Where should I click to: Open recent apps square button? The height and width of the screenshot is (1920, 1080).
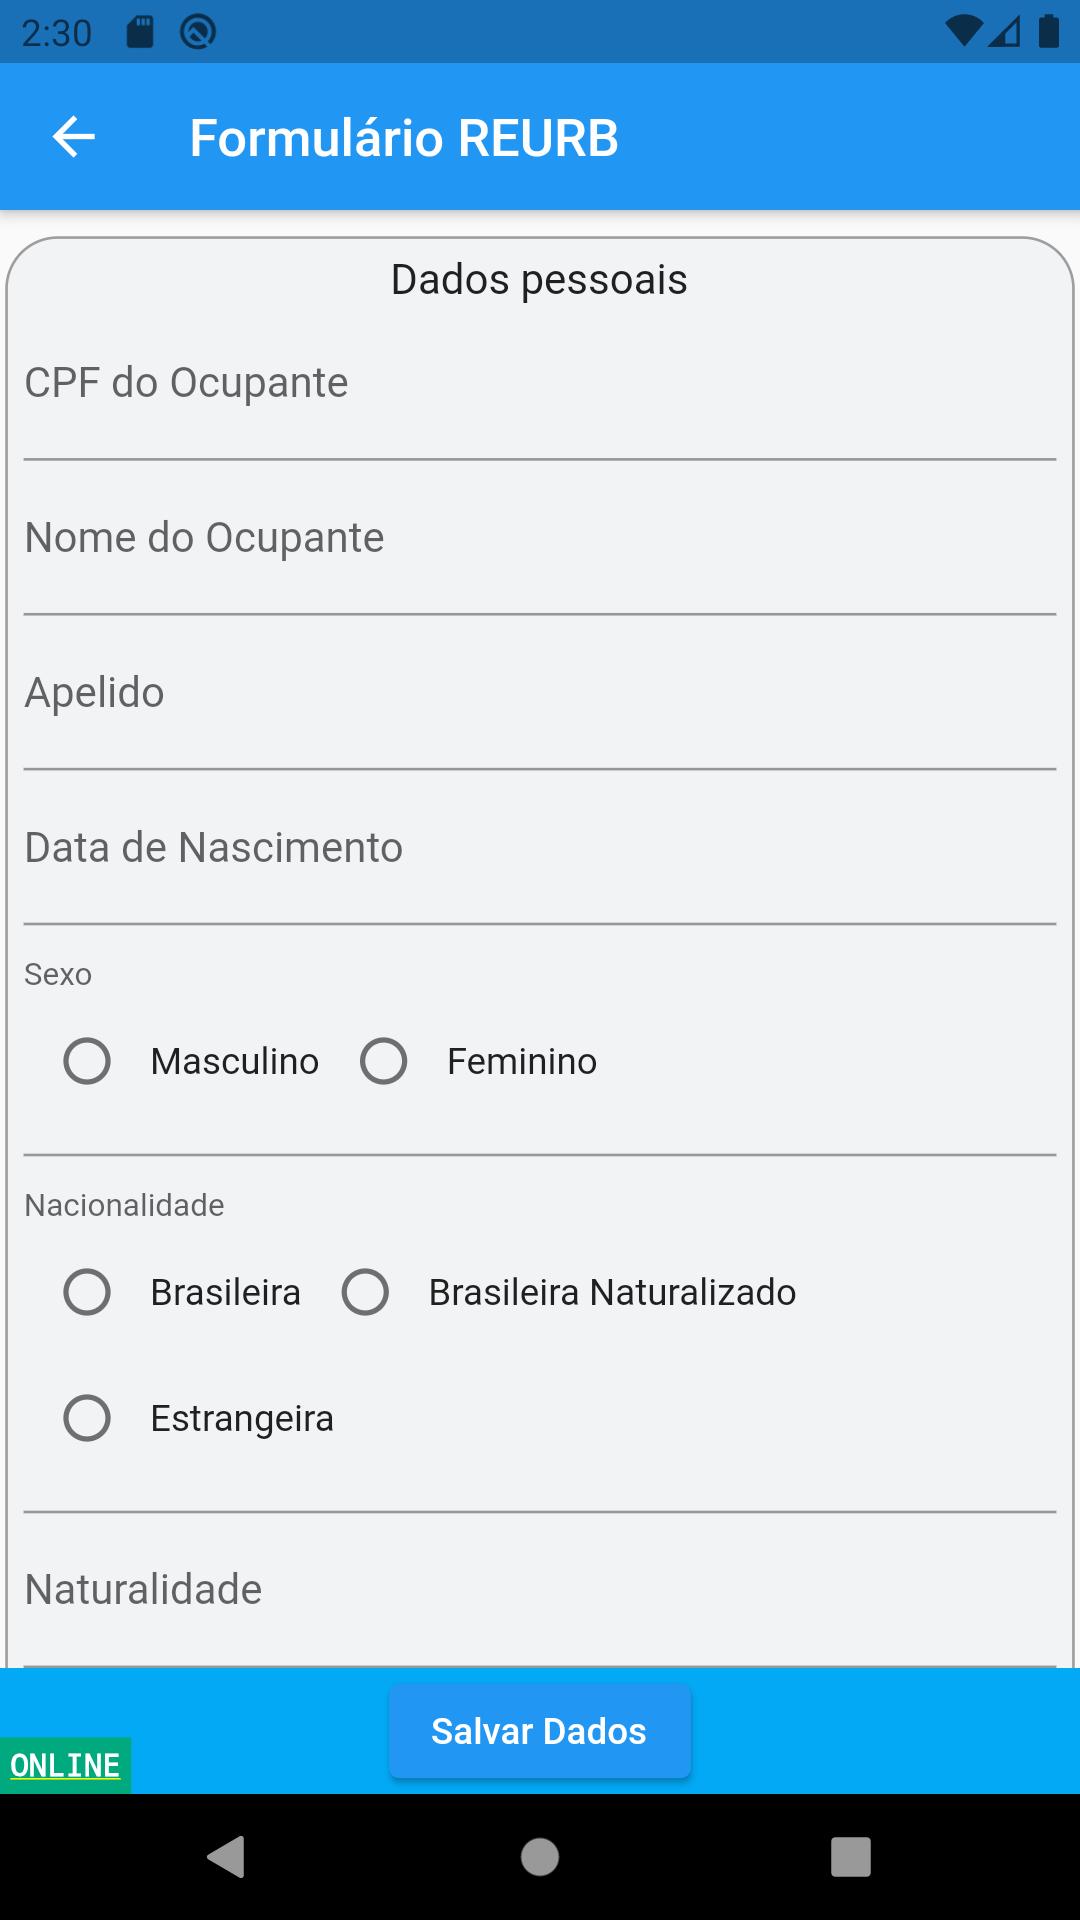point(851,1857)
